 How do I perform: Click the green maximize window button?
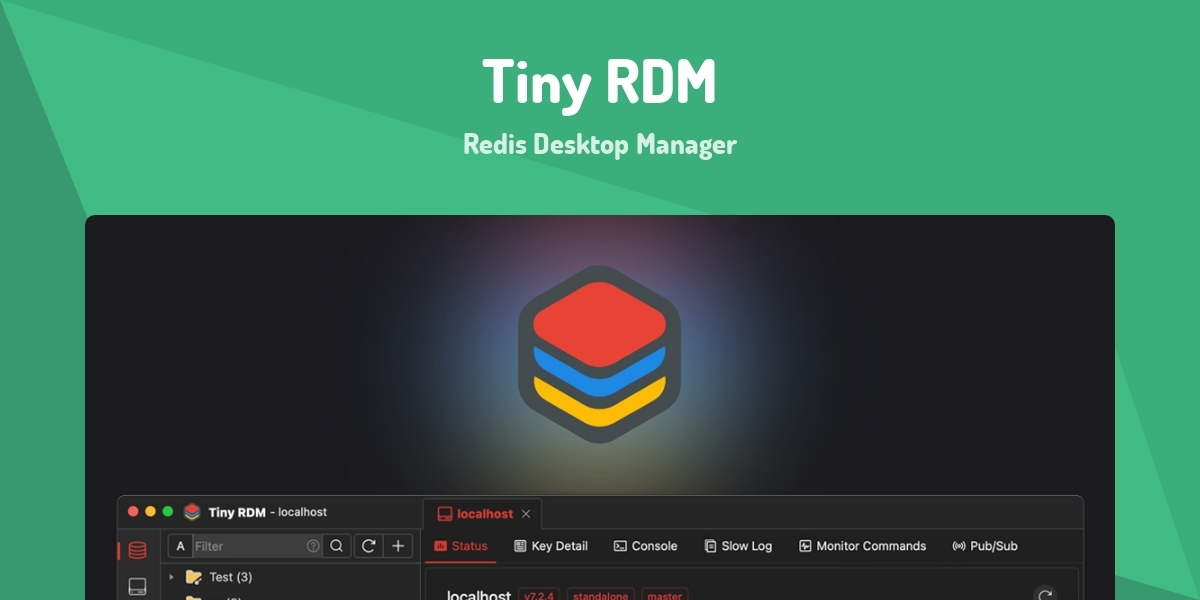tap(167, 511)
